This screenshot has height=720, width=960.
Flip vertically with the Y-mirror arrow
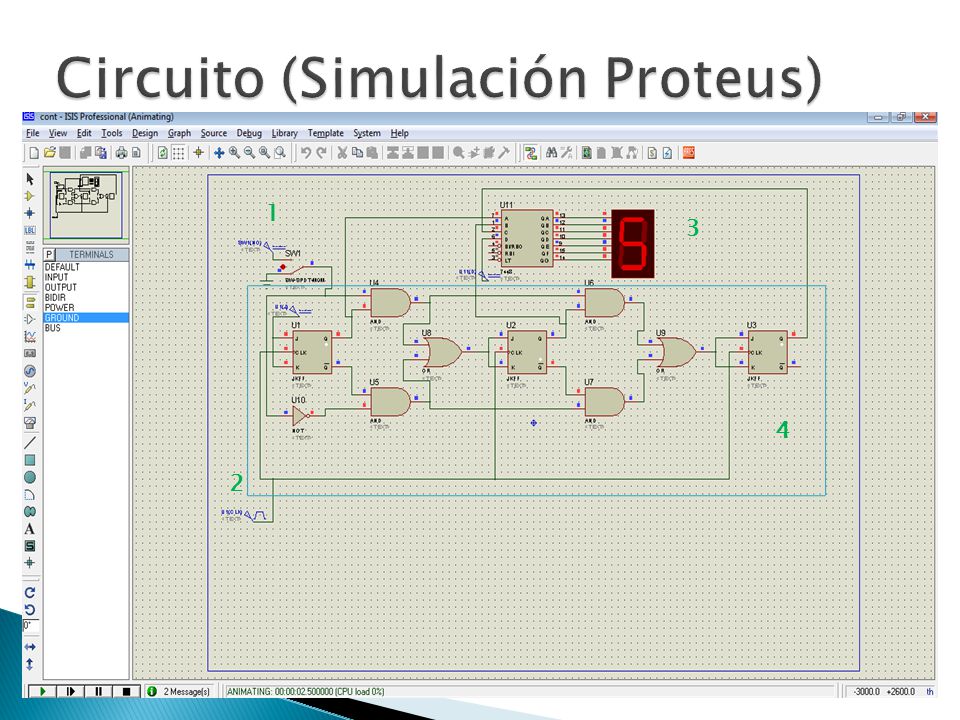coord(30,664)
